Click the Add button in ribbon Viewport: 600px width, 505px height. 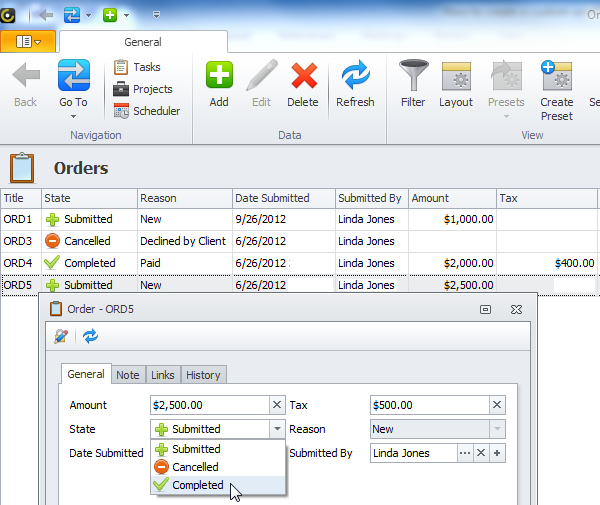coord(219,84)
